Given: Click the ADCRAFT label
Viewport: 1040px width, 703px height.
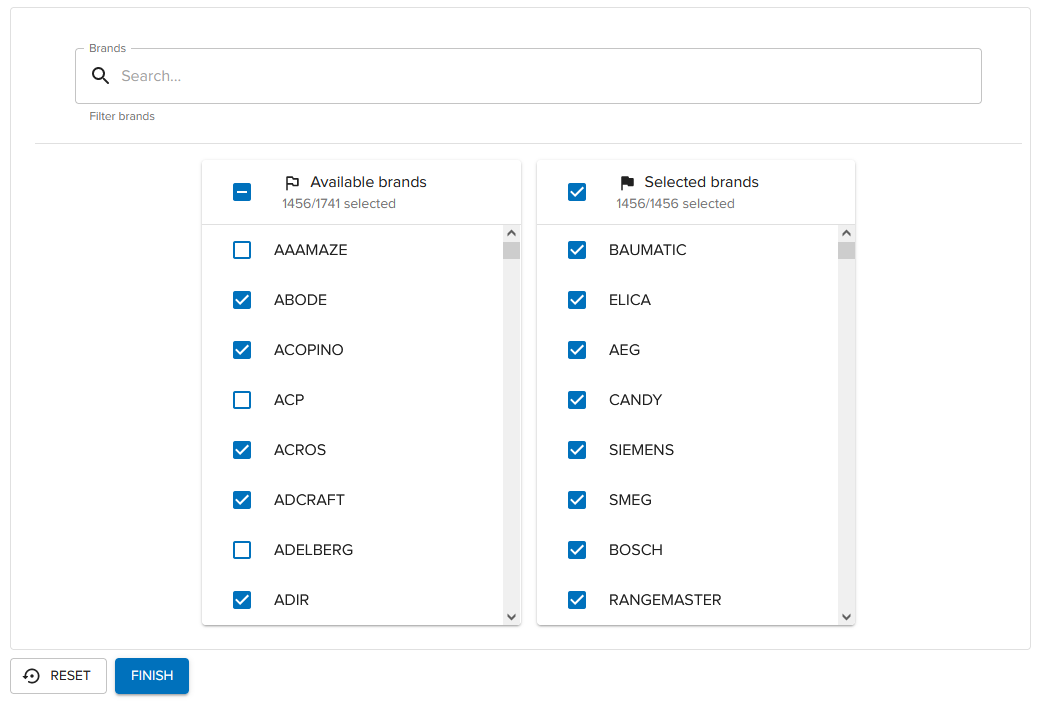Looking at the screenshot, I should (x=309, y=500).
